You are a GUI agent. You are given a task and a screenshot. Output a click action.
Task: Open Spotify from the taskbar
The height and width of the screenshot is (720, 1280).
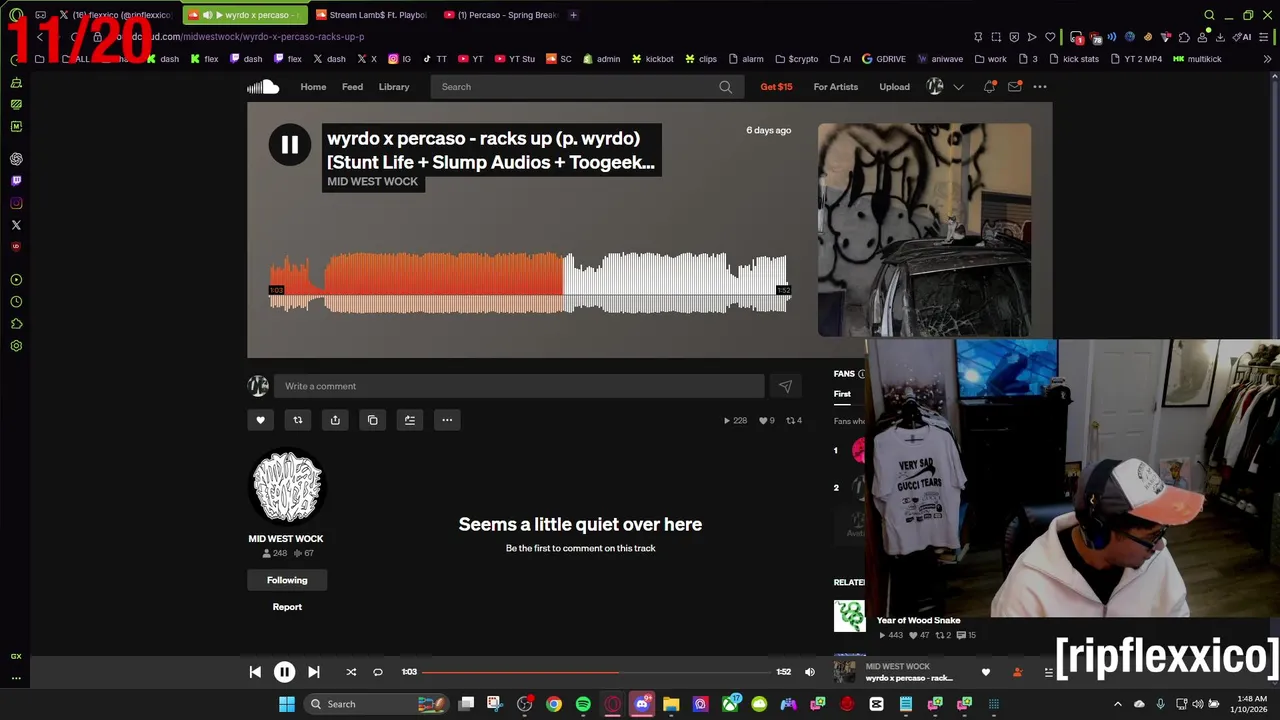(x=583, y=704)
